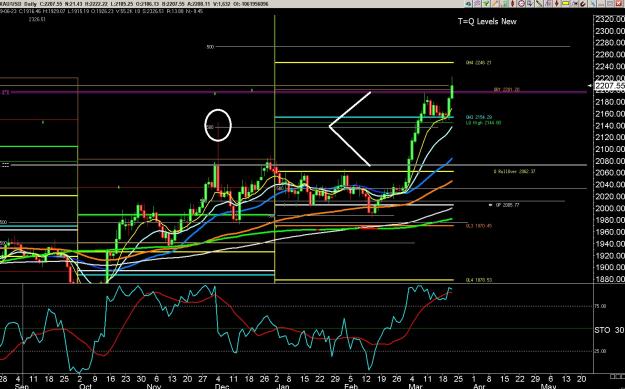Click the 1940.00 price axis label
This screenshot has height=389, width=625.
click(610, 244)
